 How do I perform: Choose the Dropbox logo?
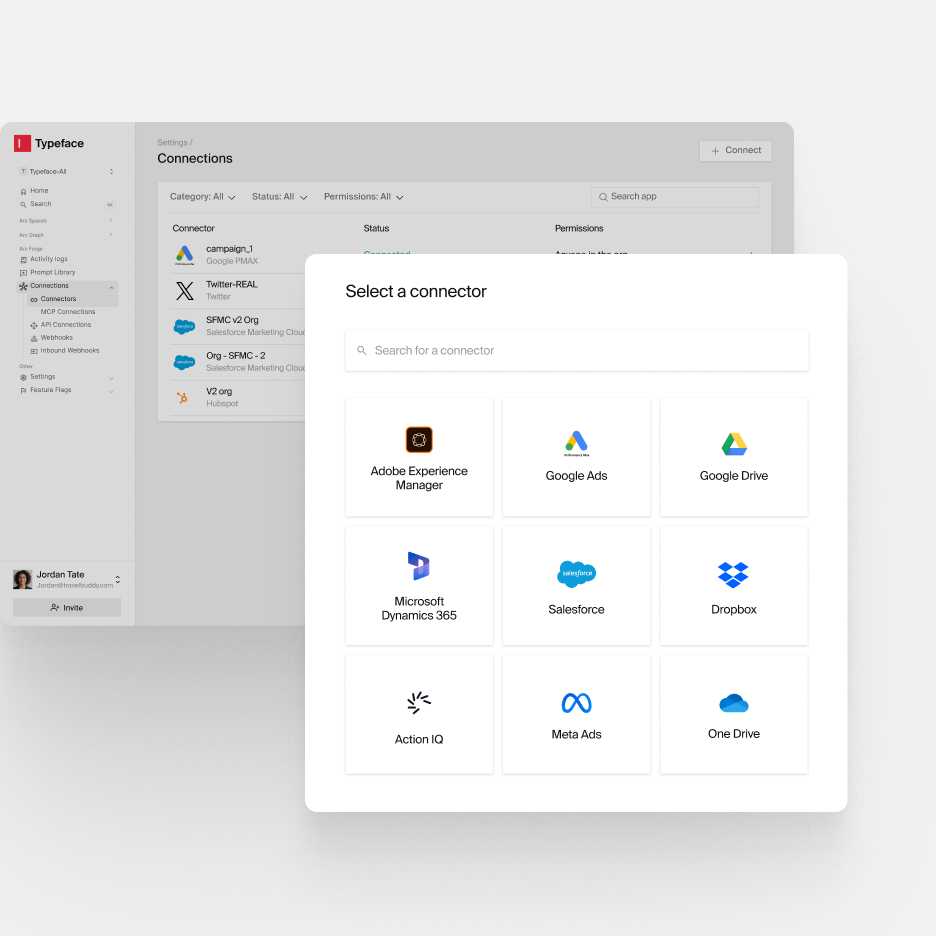click(x=733, y=574)
